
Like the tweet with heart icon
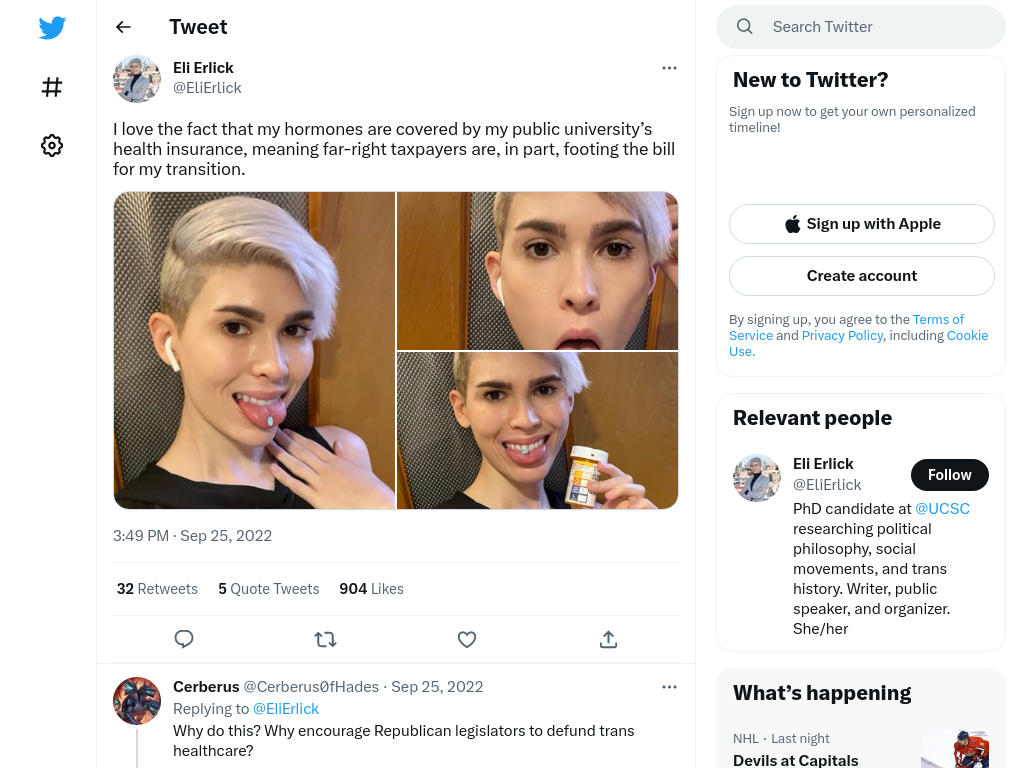tap(467, 639)
